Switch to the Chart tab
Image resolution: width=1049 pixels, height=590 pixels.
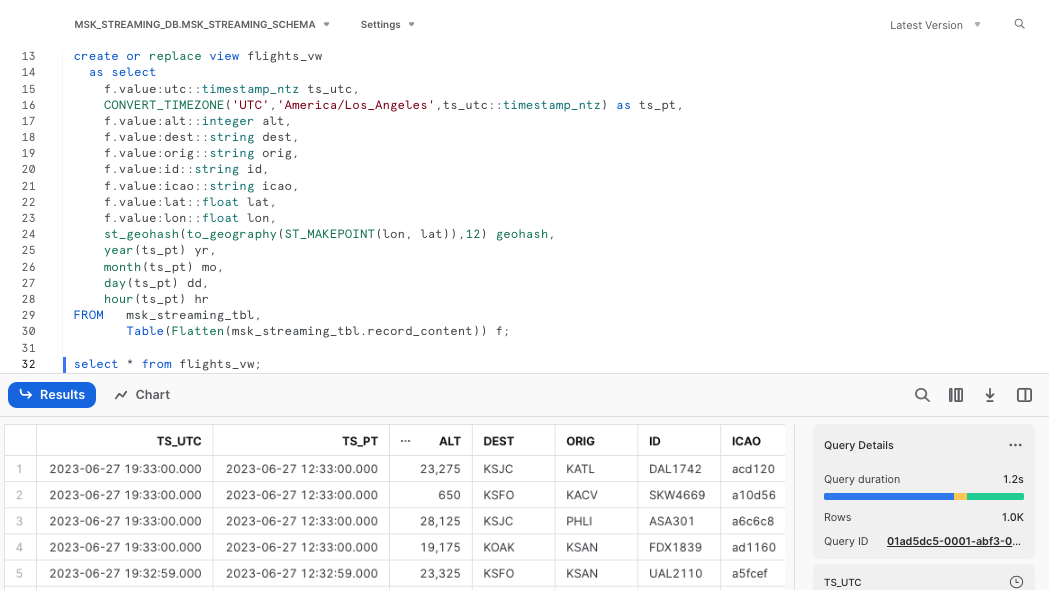(x=142, y=395)
